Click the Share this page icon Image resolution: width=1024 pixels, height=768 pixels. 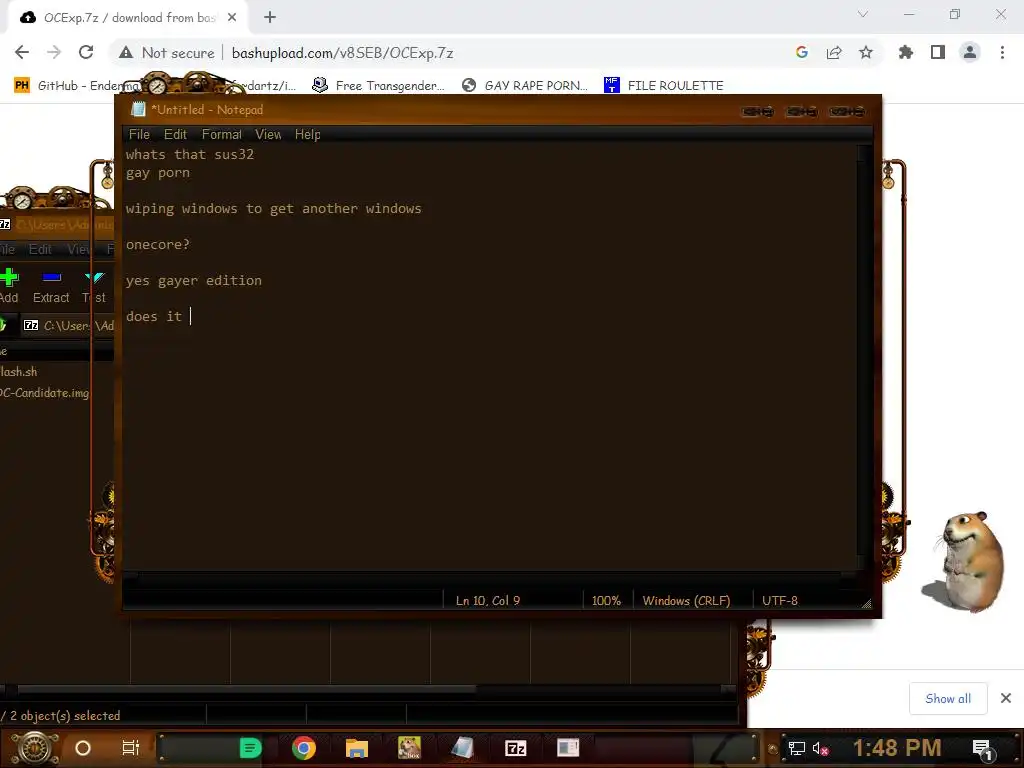pos(834,52)
